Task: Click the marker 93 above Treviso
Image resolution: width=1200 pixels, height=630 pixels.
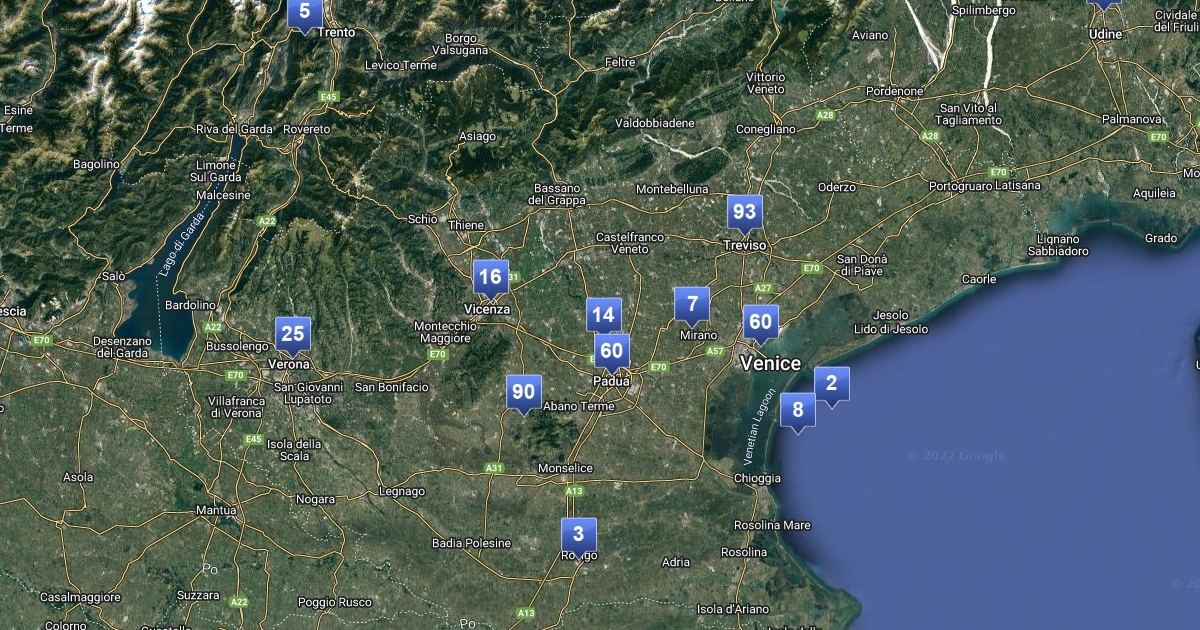Action: 744,212
